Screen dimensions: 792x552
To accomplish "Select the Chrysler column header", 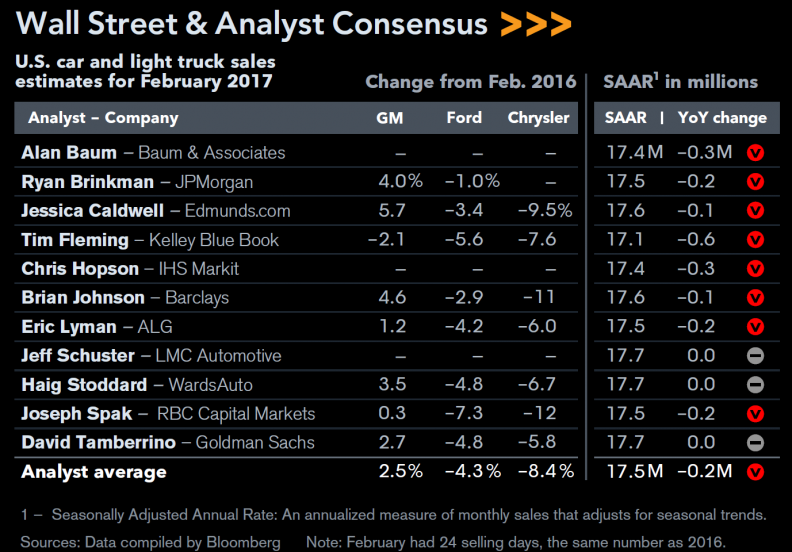I will [x=538, y=118].
